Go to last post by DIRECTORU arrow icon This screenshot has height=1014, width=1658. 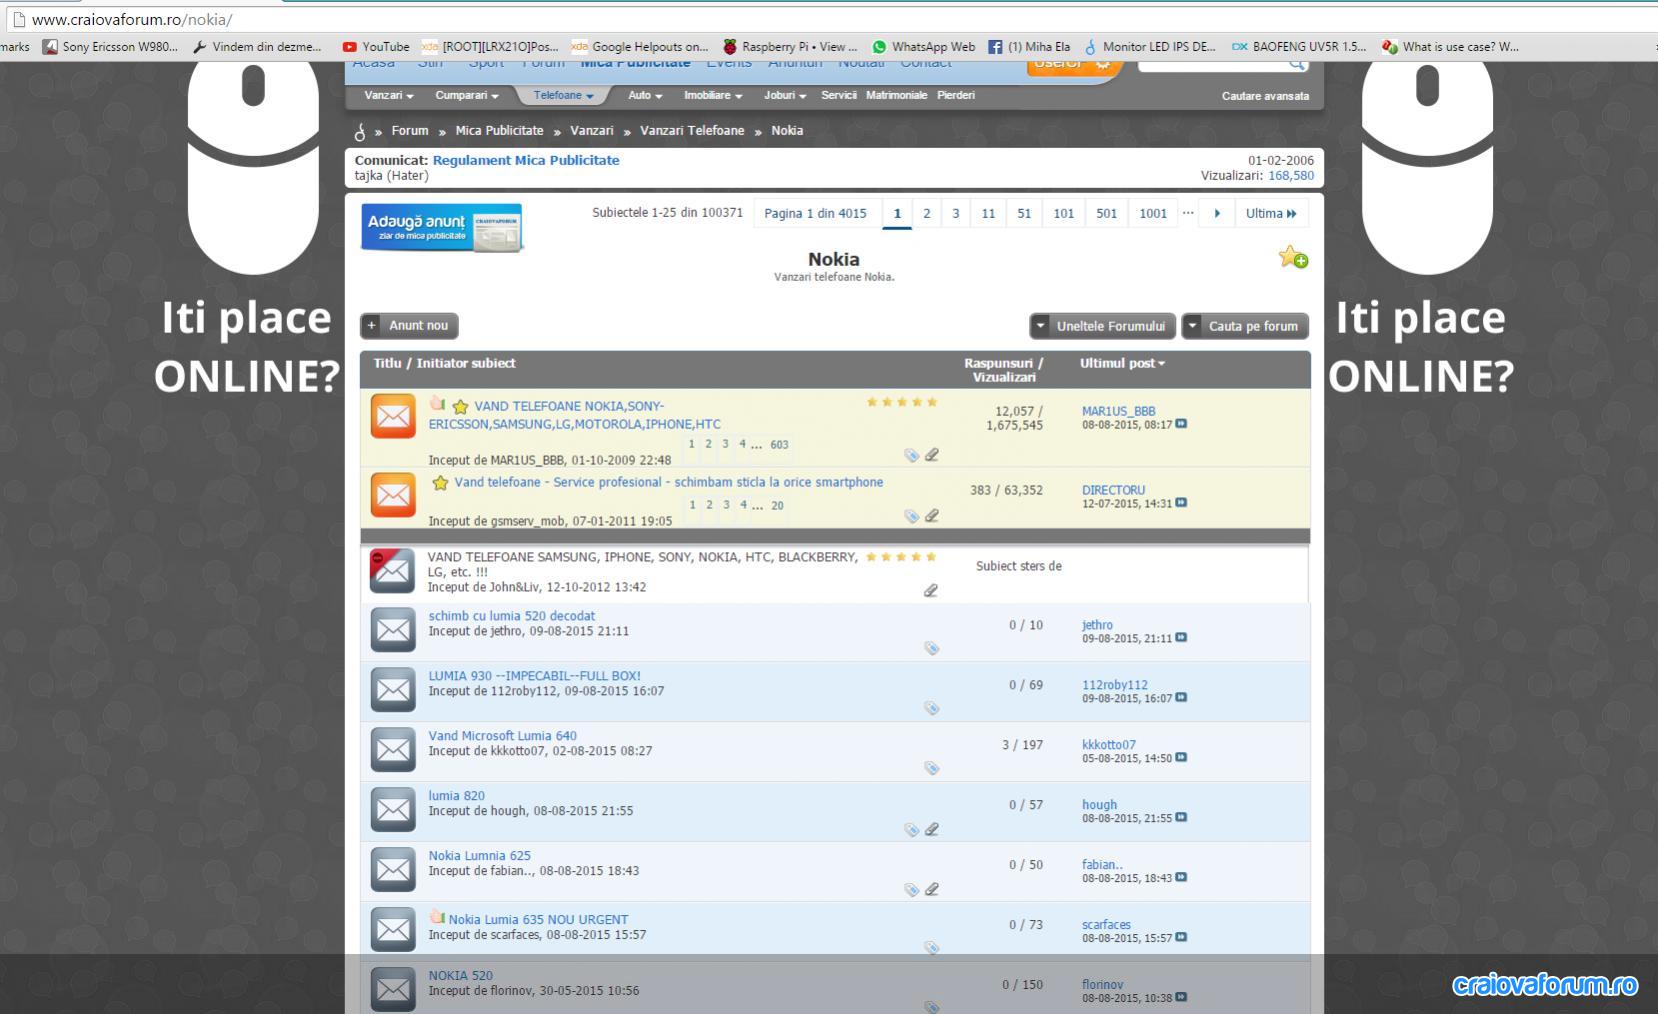(x=1181, y=503)
